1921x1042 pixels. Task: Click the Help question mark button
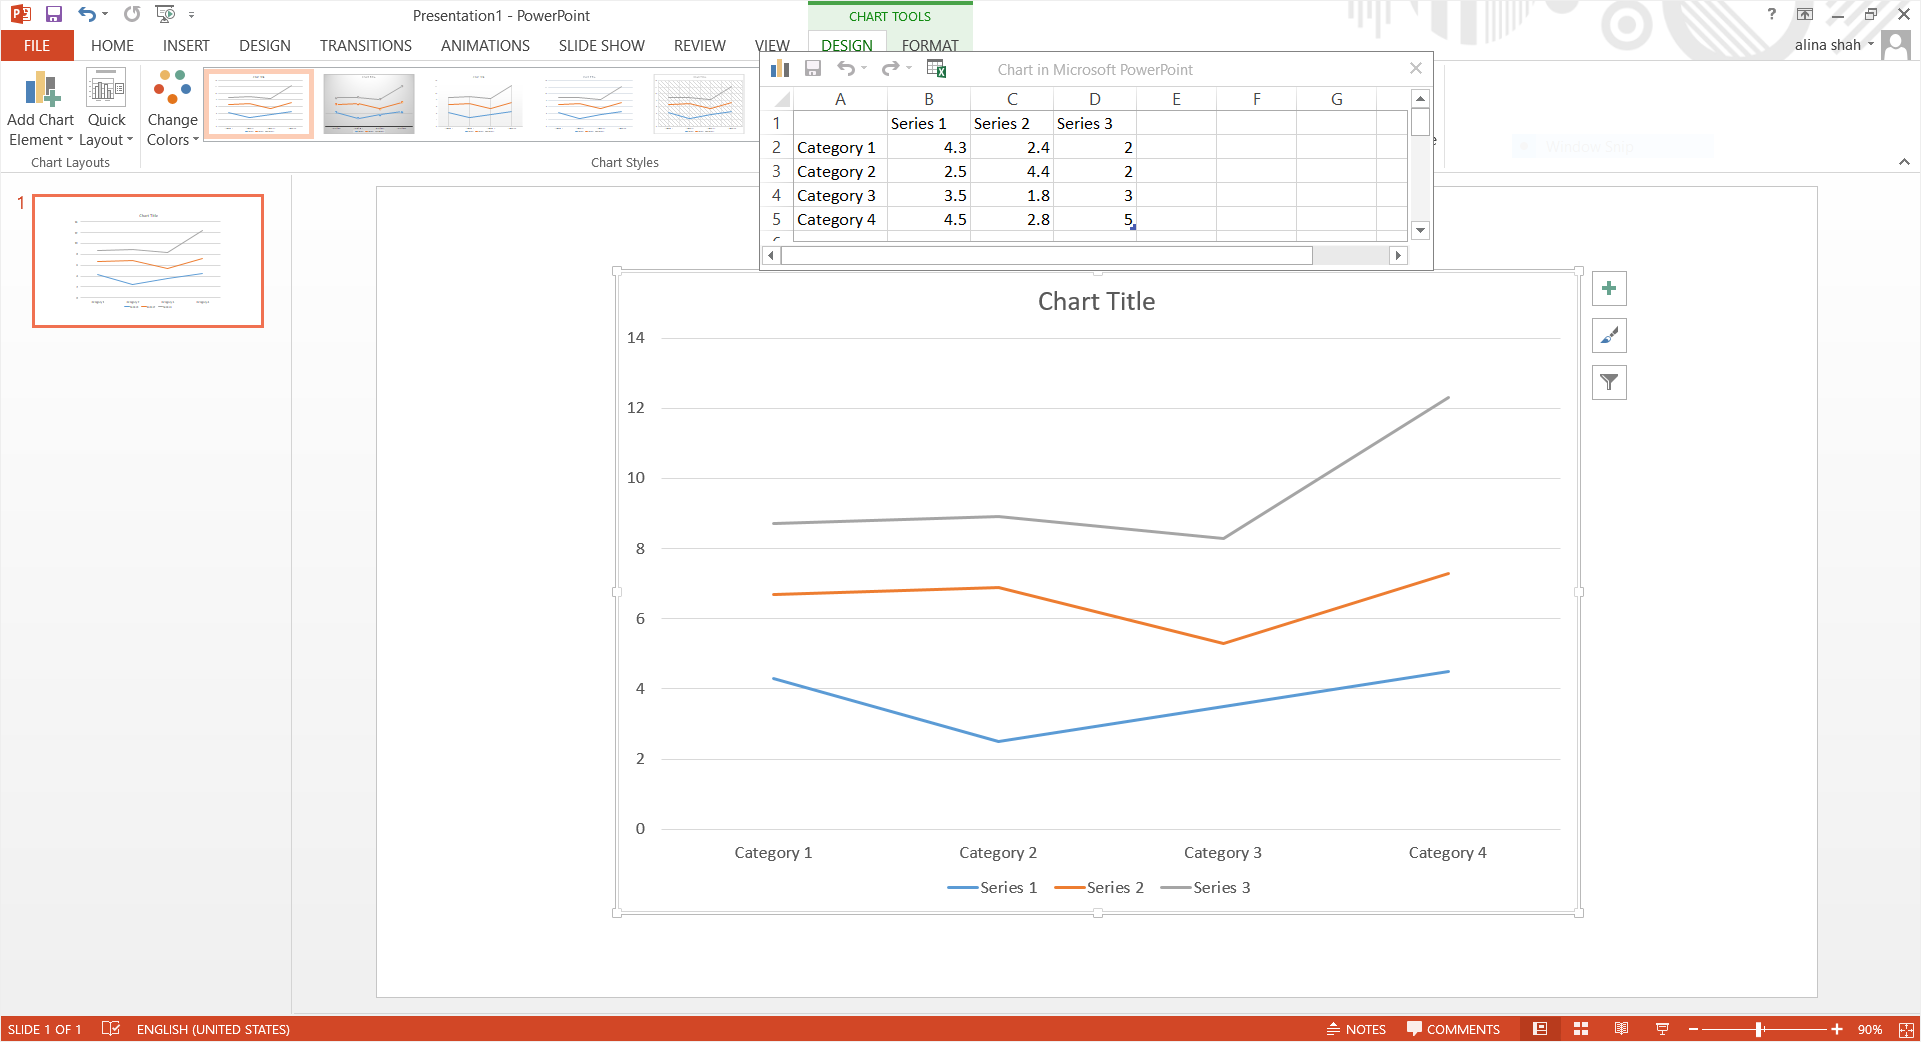1771,15
